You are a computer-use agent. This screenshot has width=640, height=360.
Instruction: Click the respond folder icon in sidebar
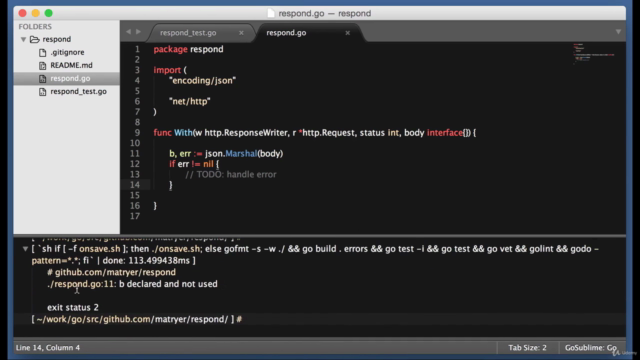(x=35, y=40)
